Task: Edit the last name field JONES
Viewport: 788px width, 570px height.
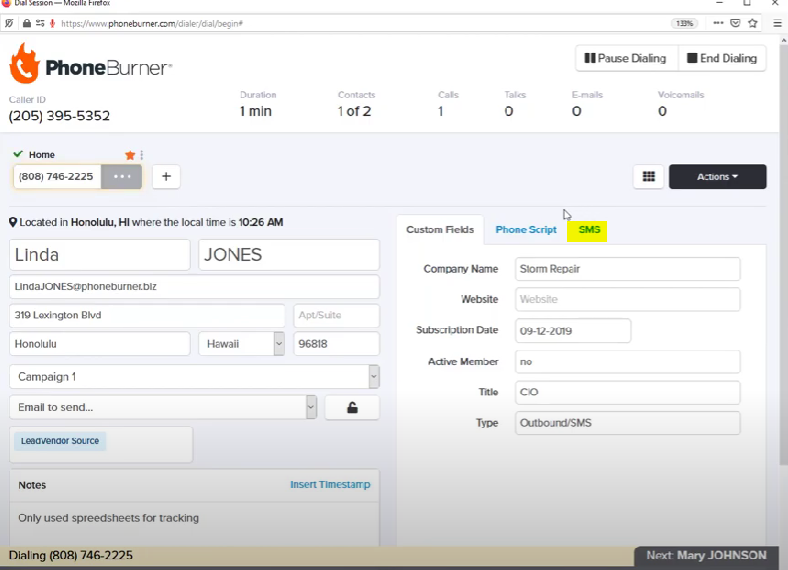Action: [x=288, y=255]
